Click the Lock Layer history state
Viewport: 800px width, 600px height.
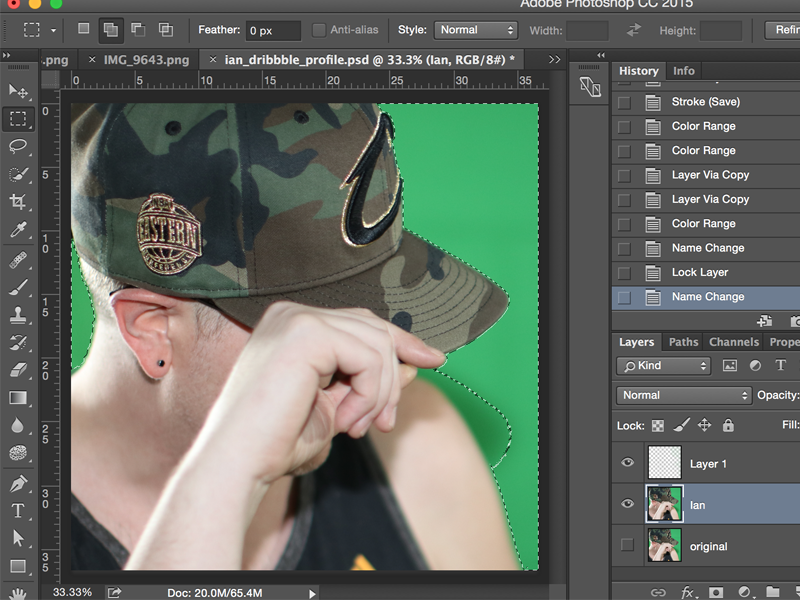(x=699, y=272)
